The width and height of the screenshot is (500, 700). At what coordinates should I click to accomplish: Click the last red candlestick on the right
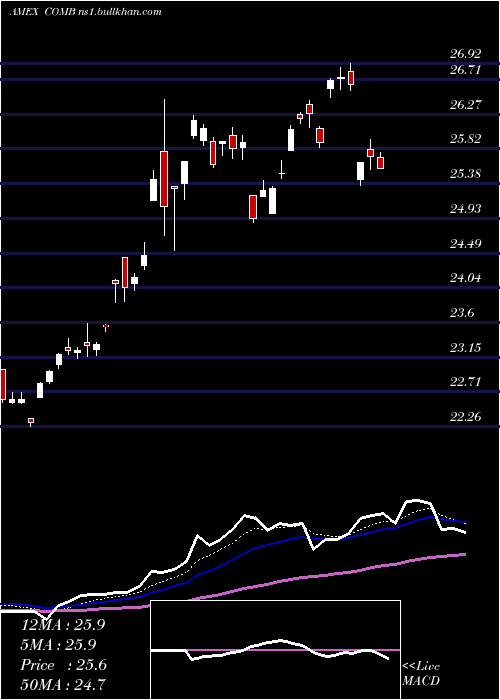(380, 162)
